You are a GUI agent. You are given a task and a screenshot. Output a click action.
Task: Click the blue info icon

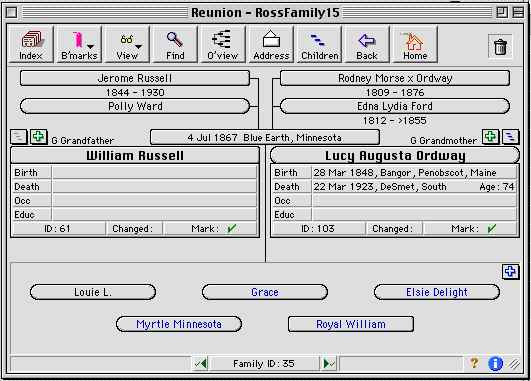pos(495,364)
